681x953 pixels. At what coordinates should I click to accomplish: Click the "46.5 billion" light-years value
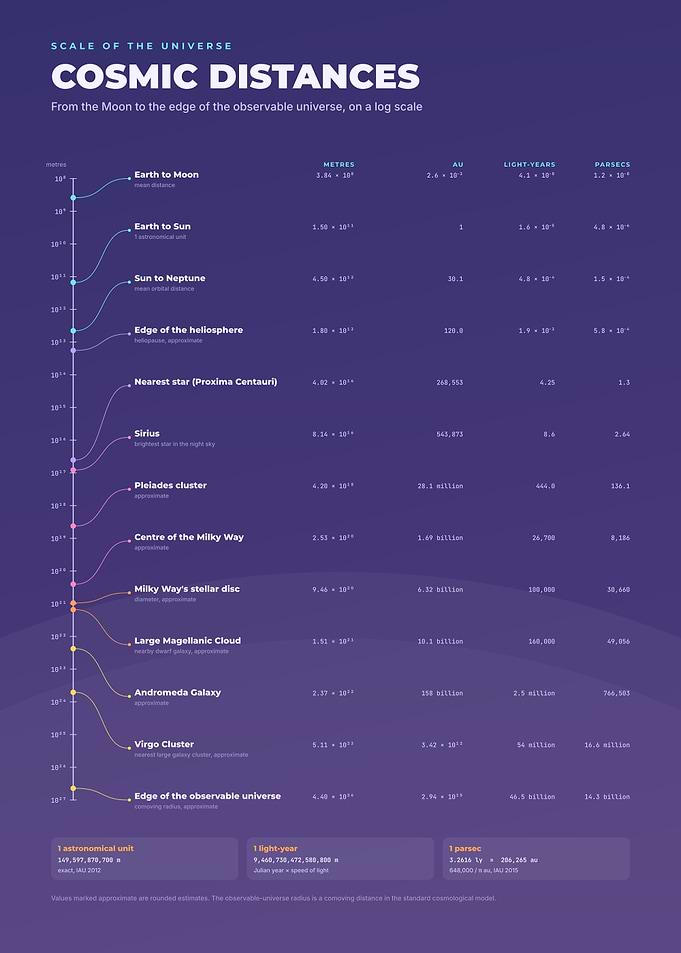pyautogui.click(x=532, y=796)
